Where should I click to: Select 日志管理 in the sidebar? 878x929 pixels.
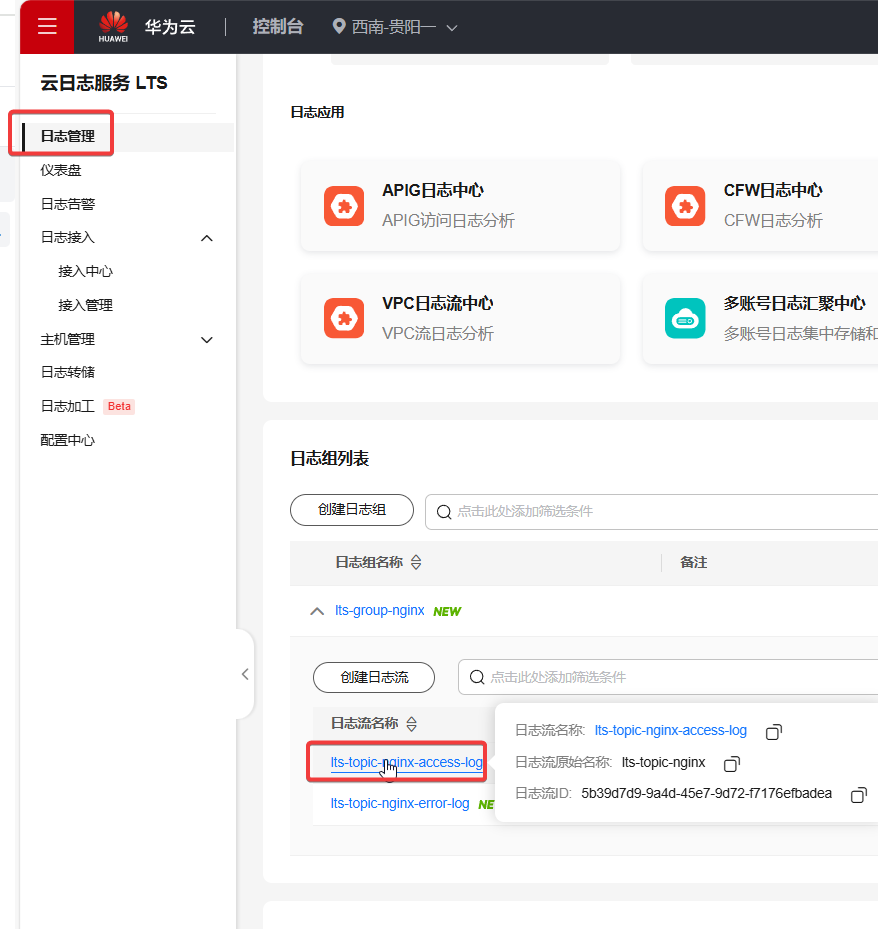point(68,136)
